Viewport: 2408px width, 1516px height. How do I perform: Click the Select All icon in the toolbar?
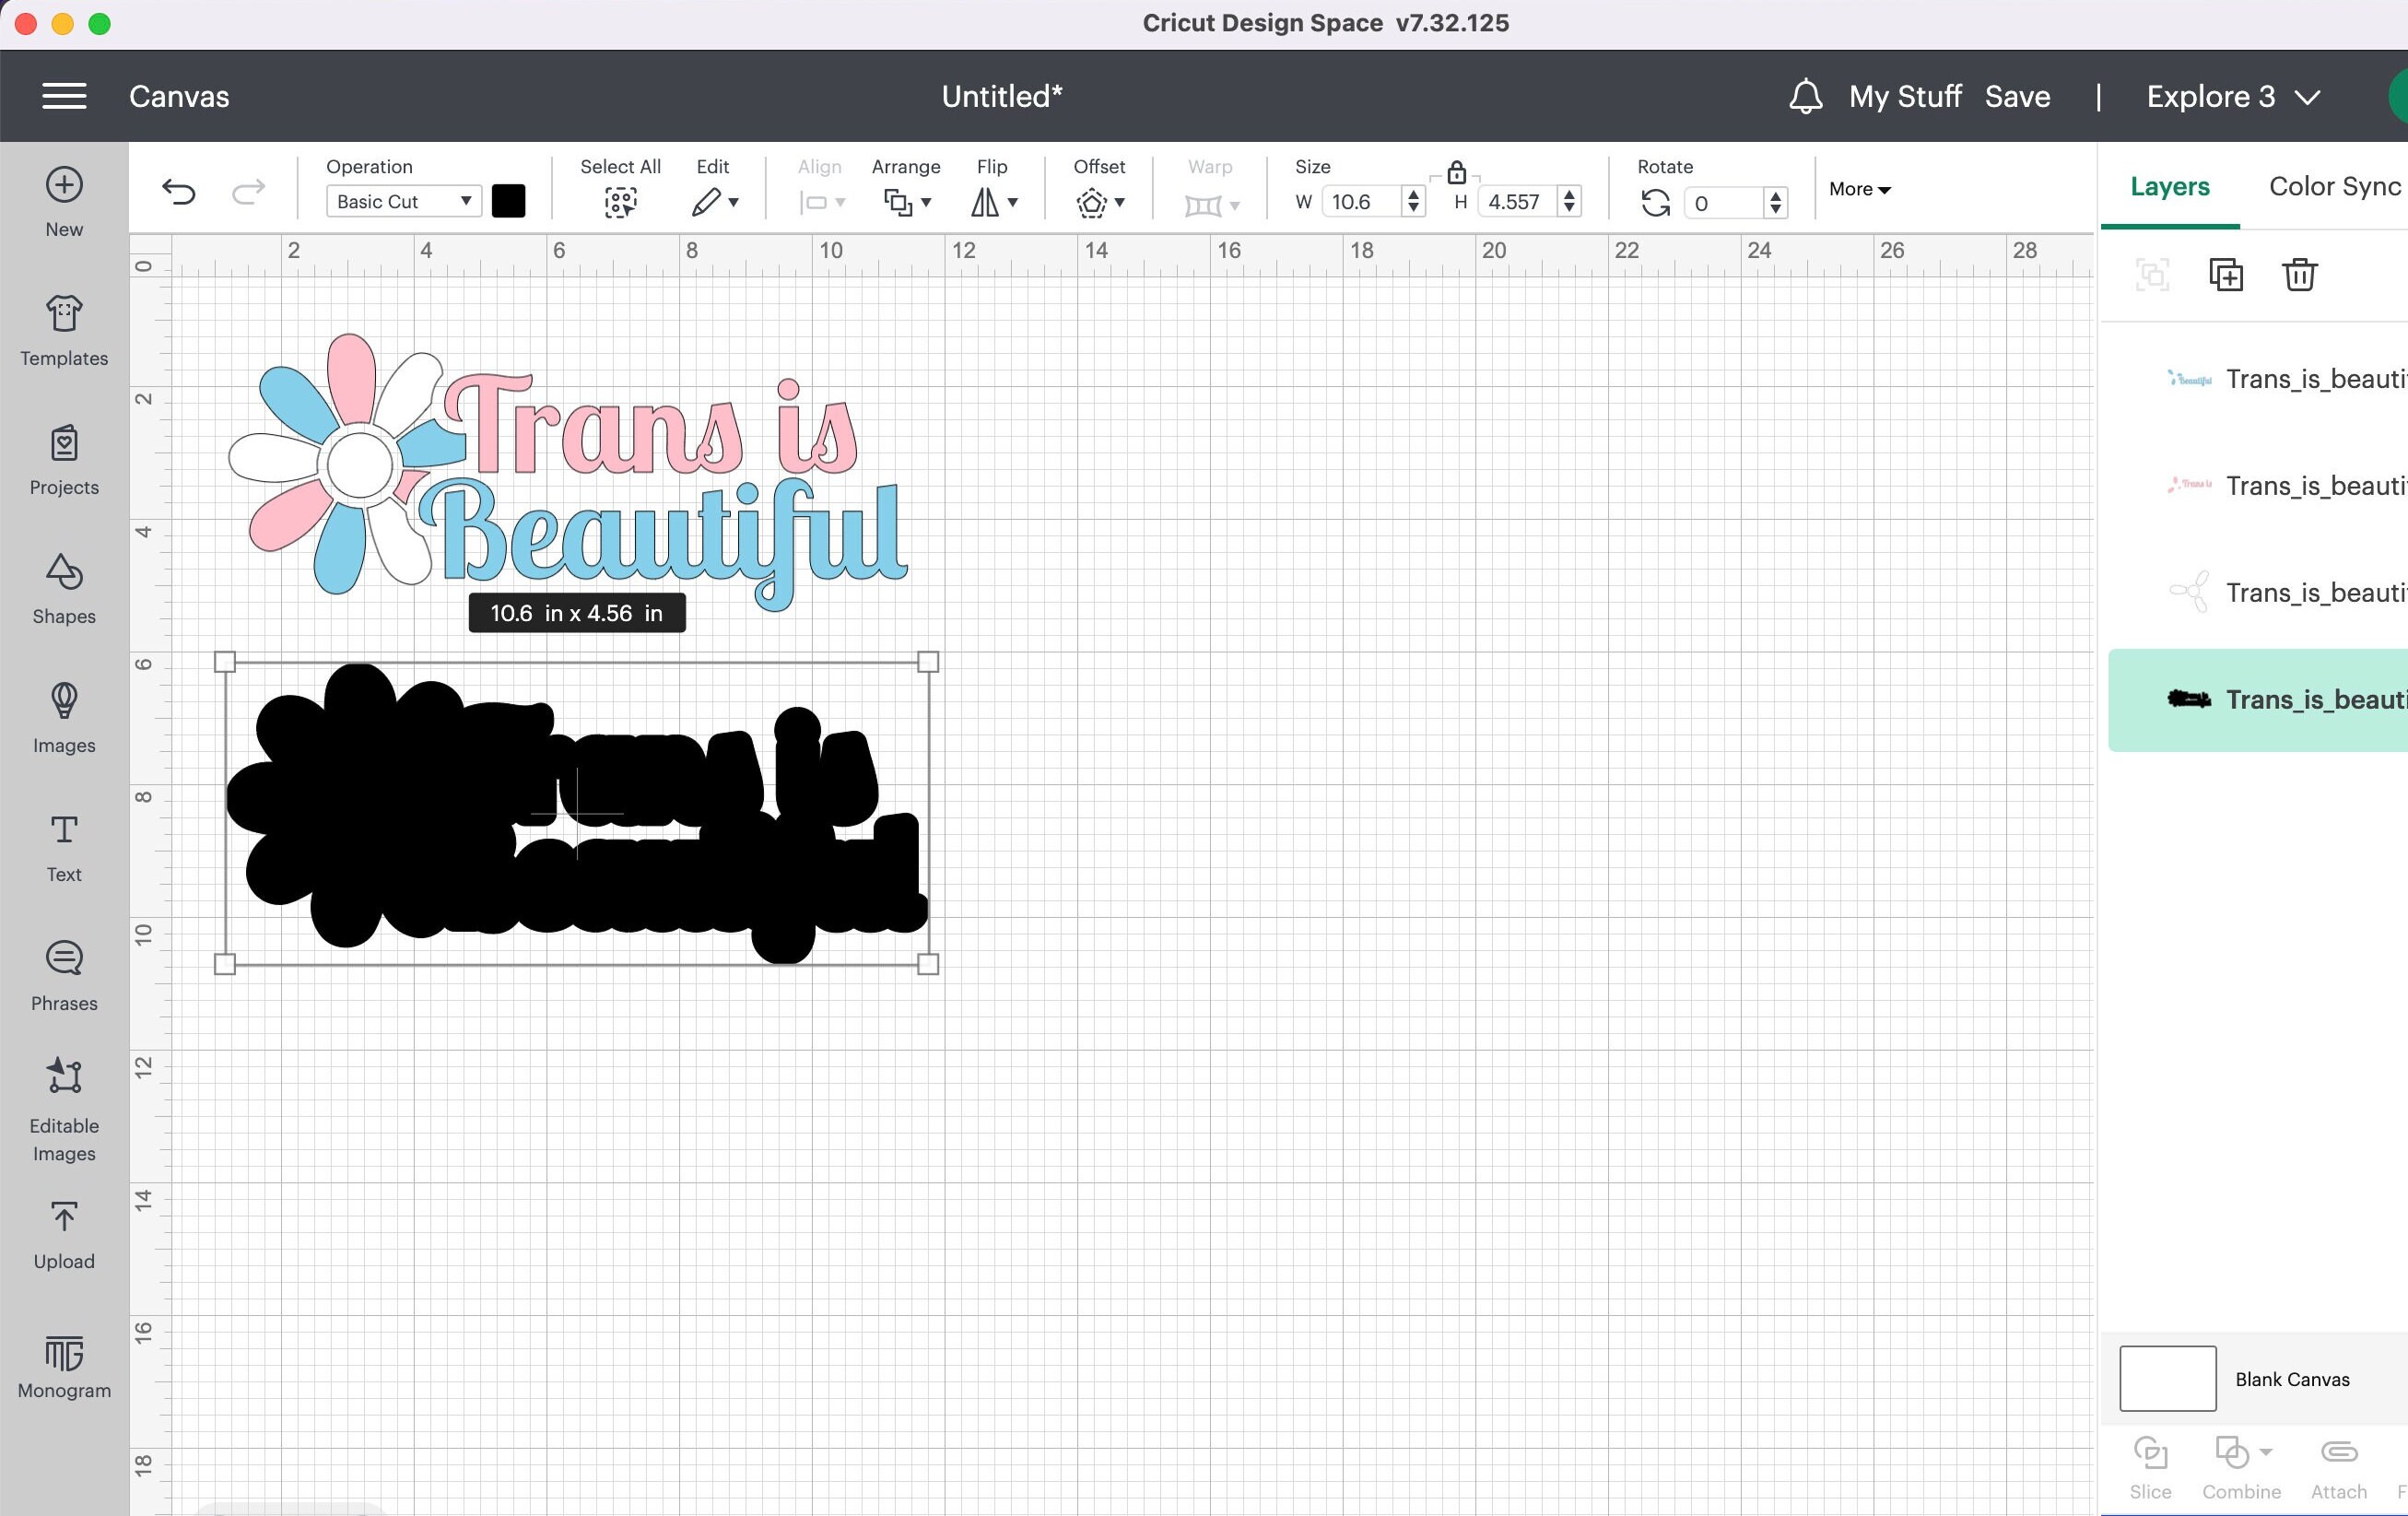point(620,202)
